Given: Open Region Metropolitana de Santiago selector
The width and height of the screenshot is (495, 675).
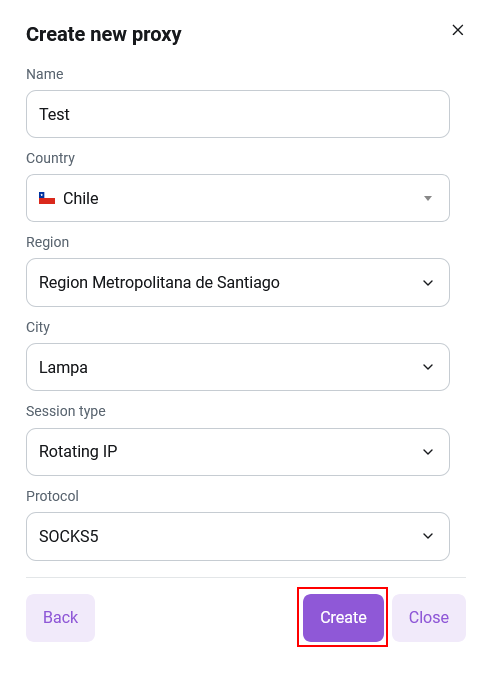Looking at the screenshot, I should (238, 282).
